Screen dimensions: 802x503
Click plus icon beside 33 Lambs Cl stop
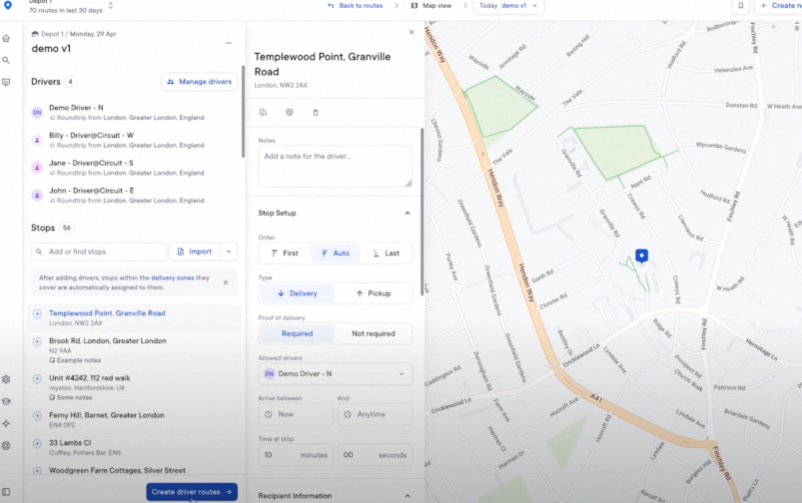pos(37,444)
